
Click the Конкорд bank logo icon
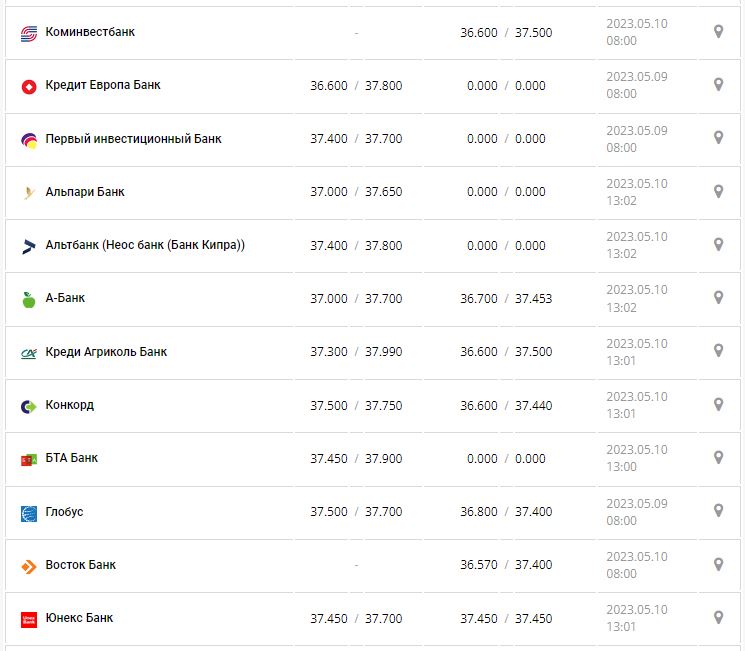[x=29, y=406]
